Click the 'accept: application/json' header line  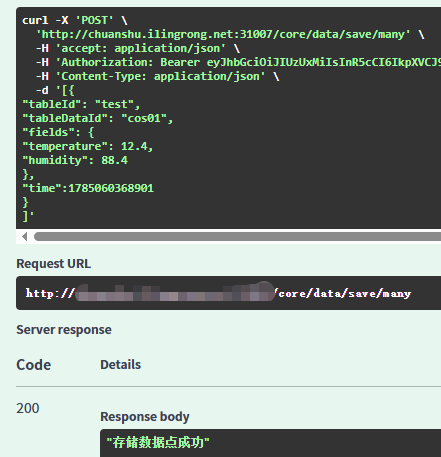click(138, 48)
